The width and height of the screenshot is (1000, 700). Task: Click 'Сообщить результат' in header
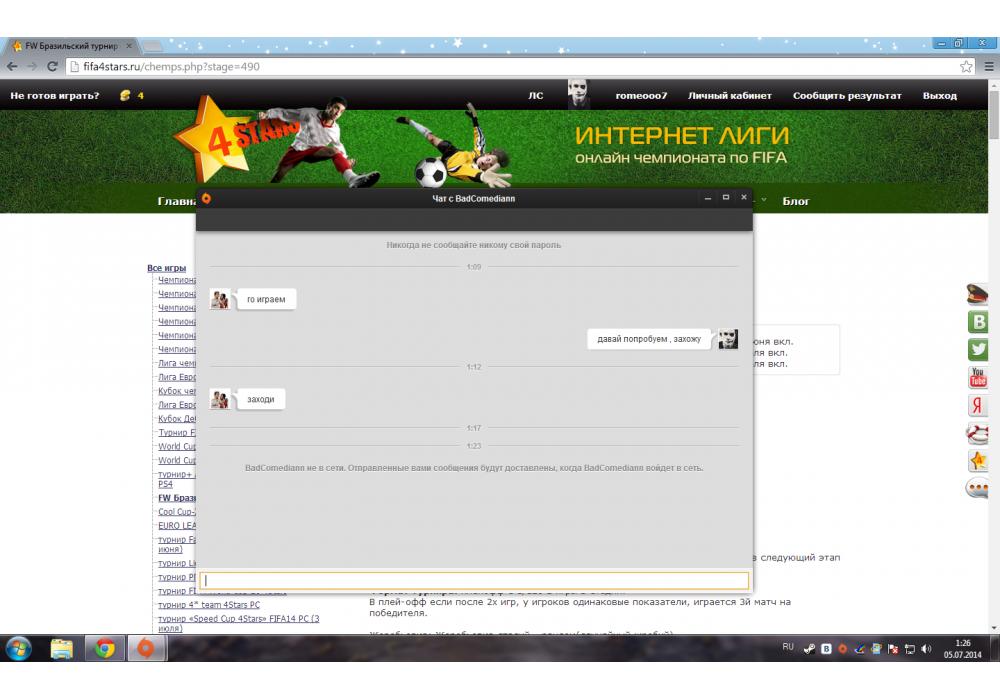click(x=847, y=96)
